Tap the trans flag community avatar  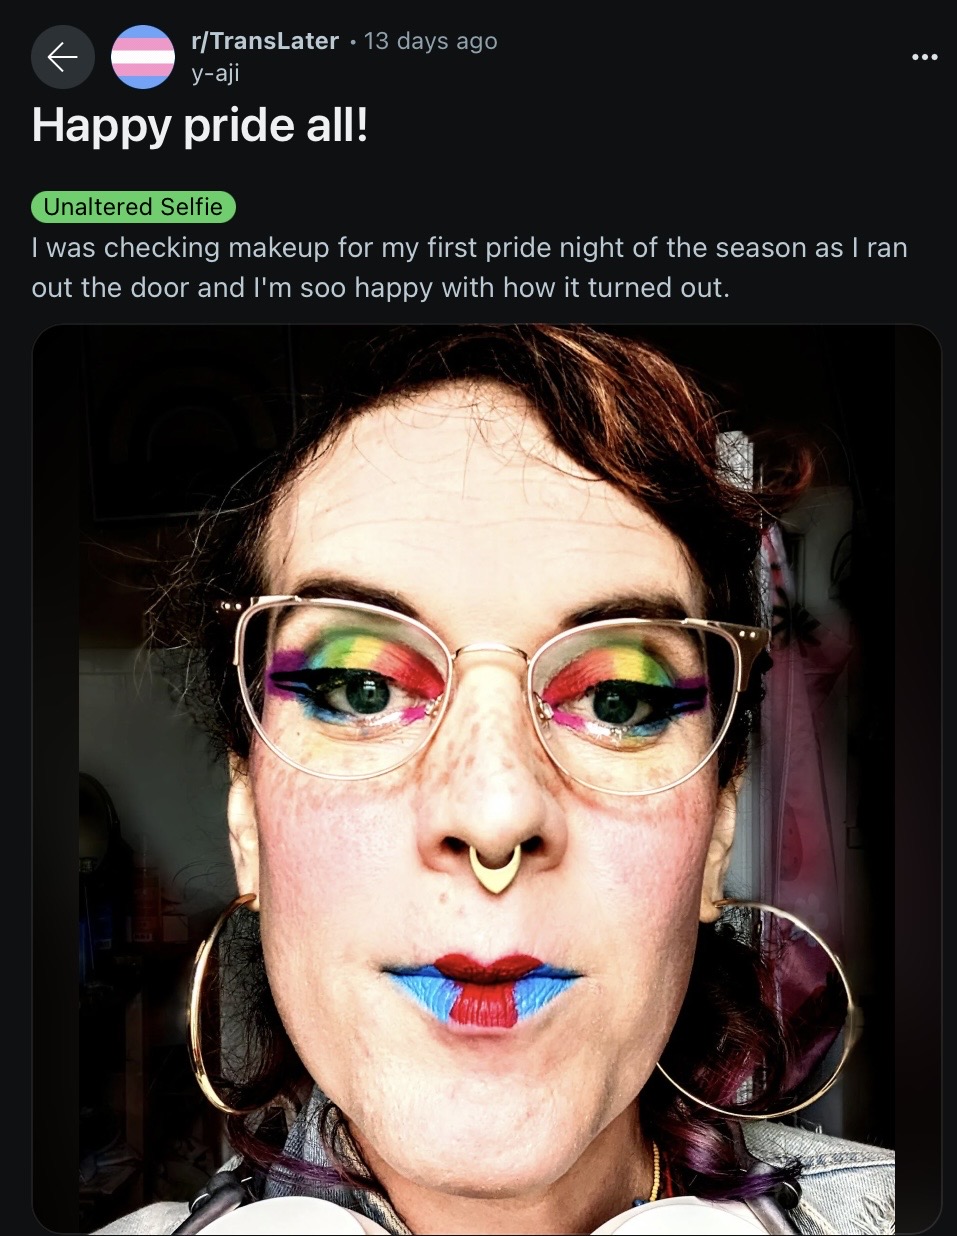click(x=142, y=57)
